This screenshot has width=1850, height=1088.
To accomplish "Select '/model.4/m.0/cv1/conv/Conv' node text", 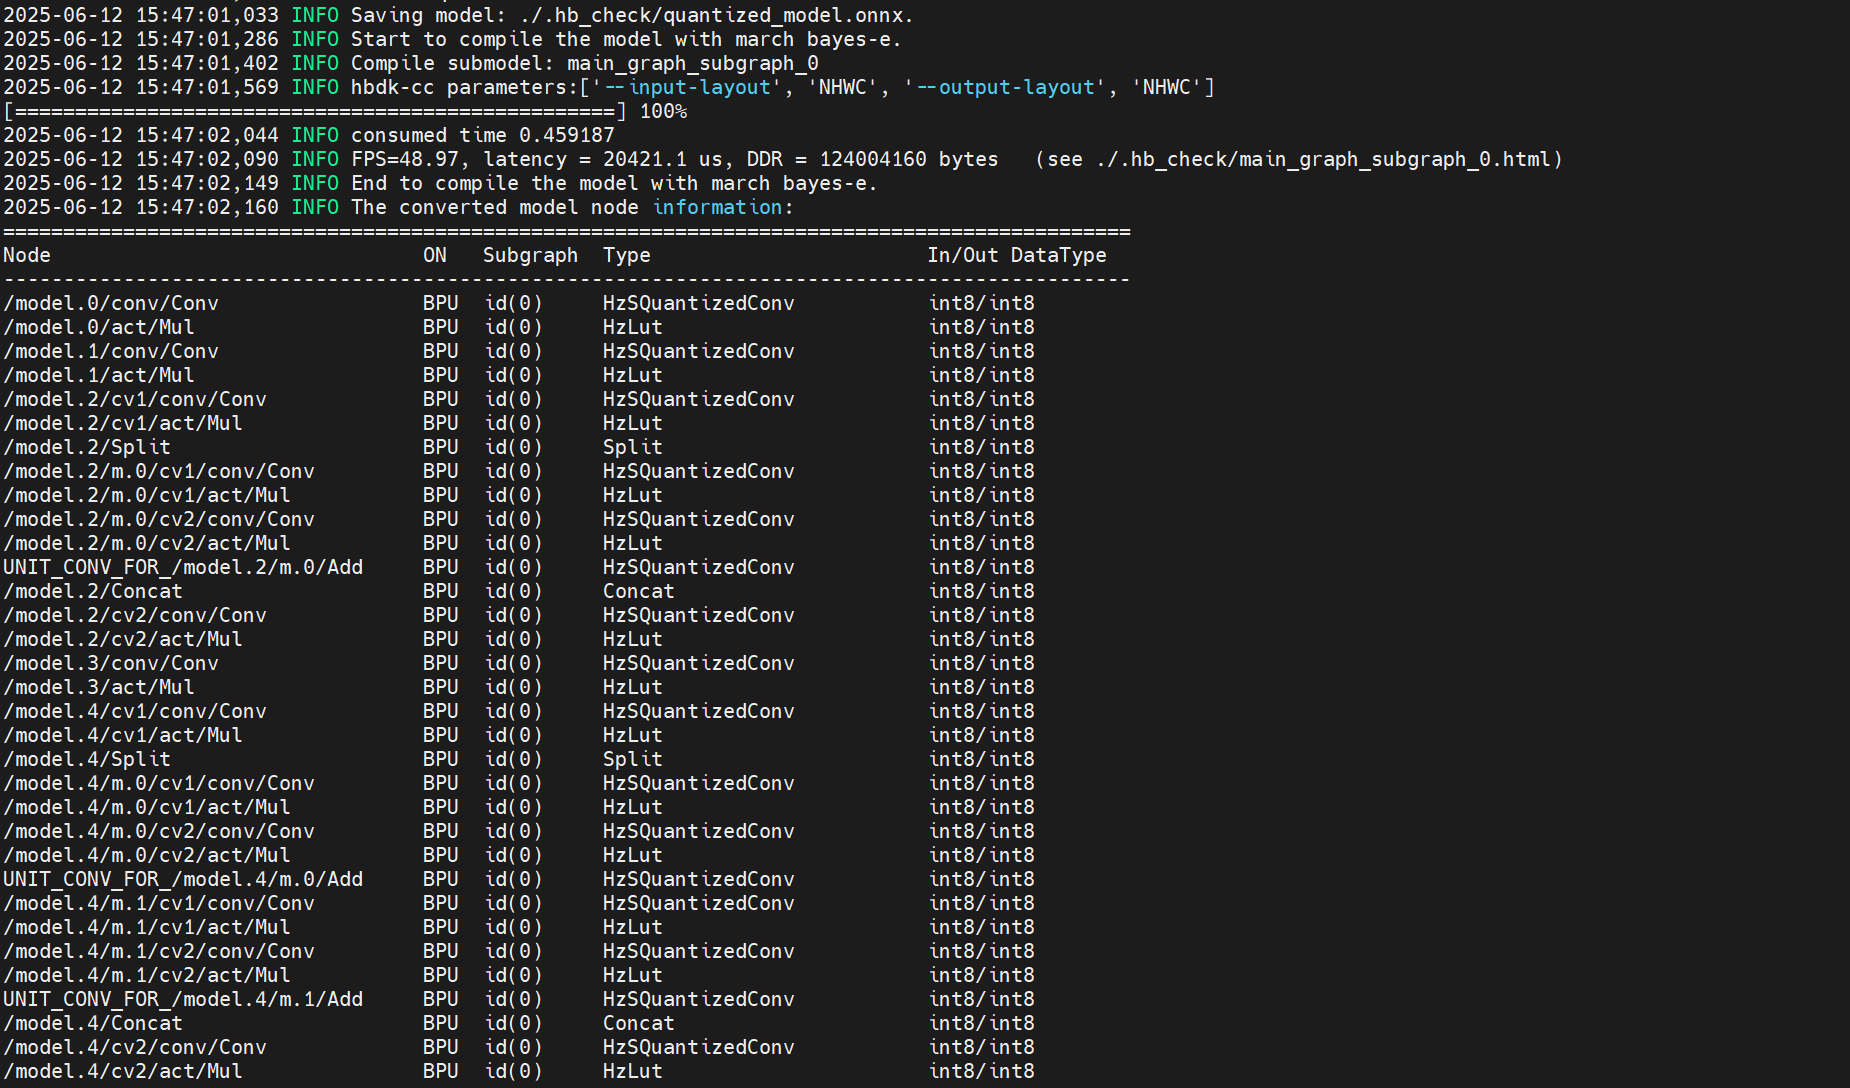I will click(x=159, y=783).
